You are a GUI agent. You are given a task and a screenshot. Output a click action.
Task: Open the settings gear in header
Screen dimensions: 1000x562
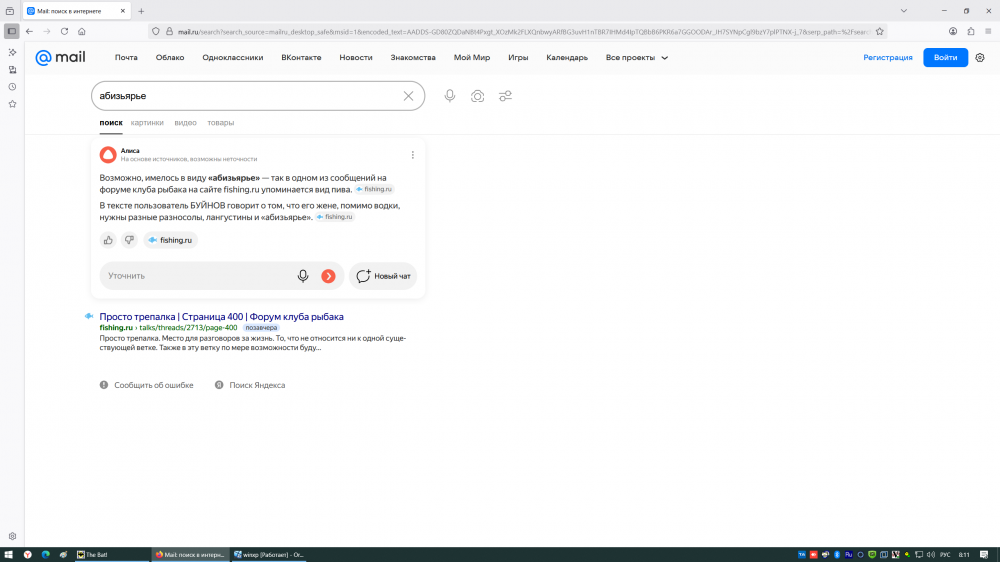(980, 57)
